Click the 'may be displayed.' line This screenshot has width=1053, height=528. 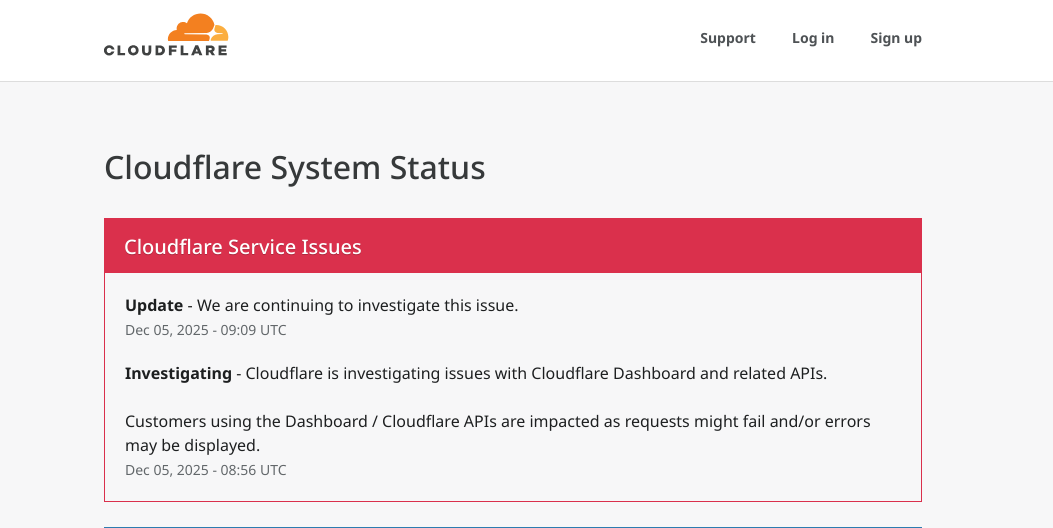(x=192, y=445)
